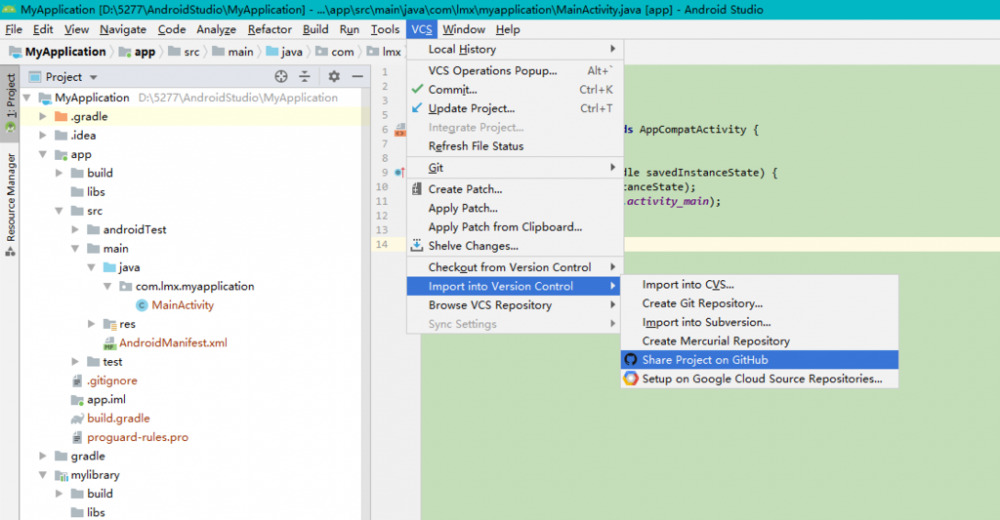
Task: Open the Refactor menu
Action: [x=269, y=30]
